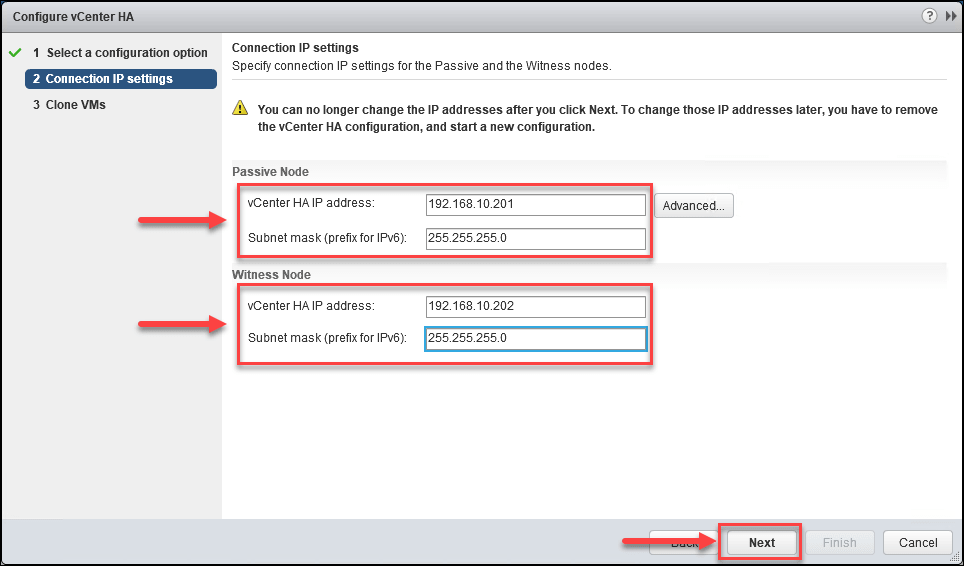The height and width of the screenshot is (566, 964).
Task: Click the double-arrow expand icon in title bar
Action: [950, 17]
